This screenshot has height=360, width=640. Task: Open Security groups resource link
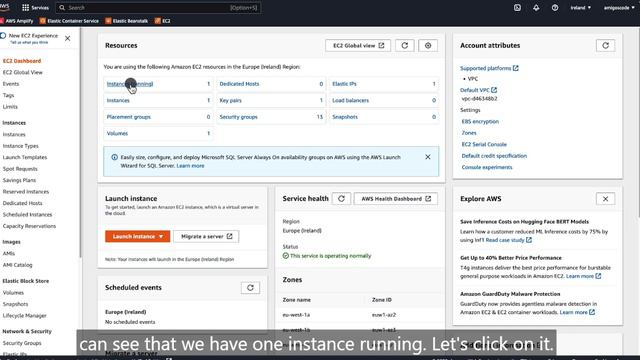[238, 117]
